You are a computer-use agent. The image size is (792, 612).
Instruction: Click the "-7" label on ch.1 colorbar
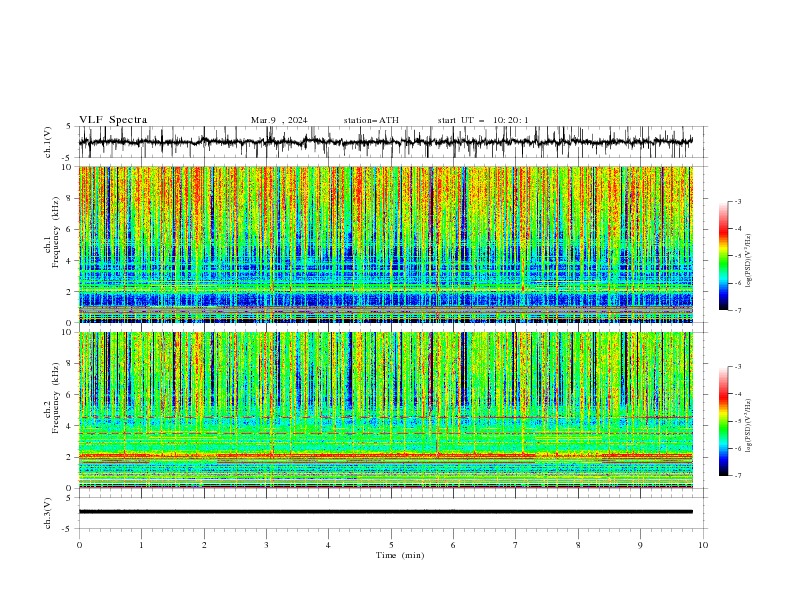[x=737, y=310]
